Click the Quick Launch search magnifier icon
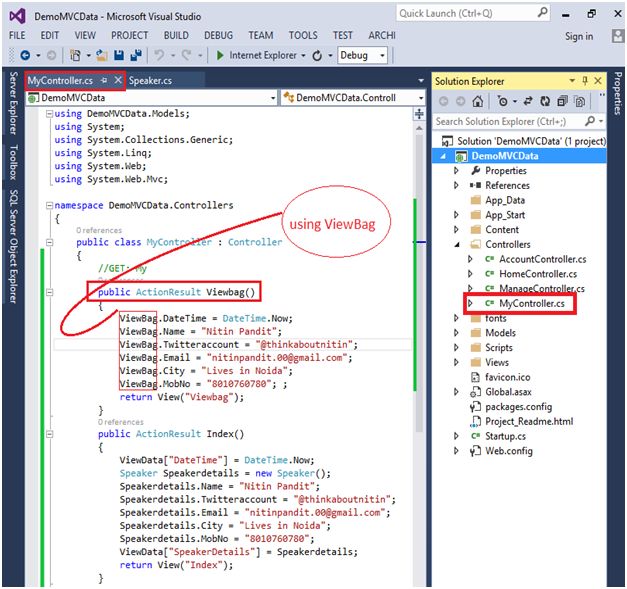 542,13
